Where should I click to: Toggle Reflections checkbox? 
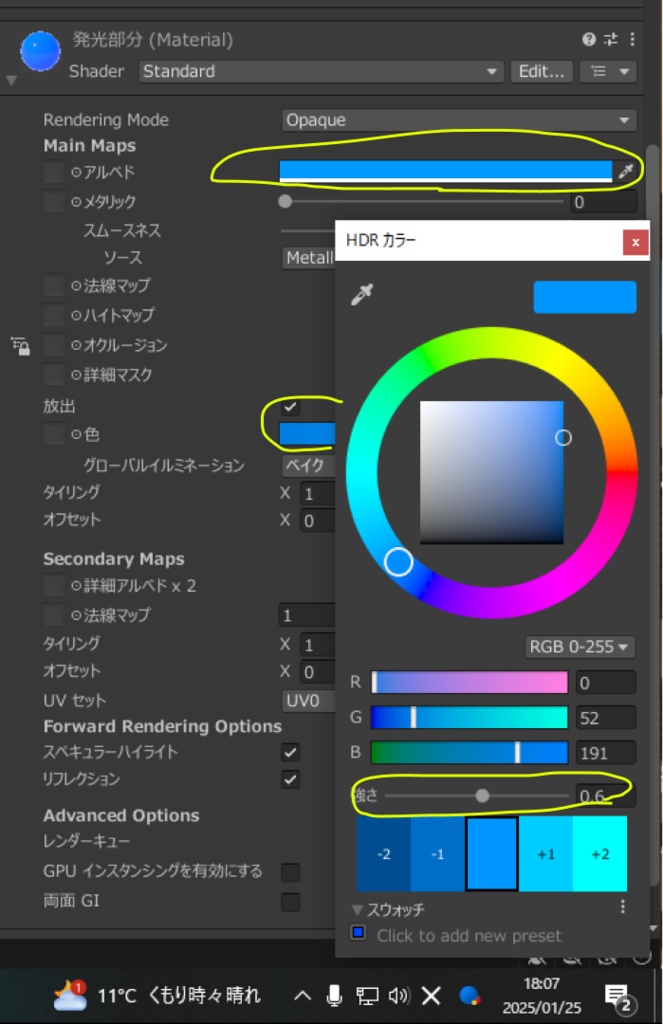[291, 780]
